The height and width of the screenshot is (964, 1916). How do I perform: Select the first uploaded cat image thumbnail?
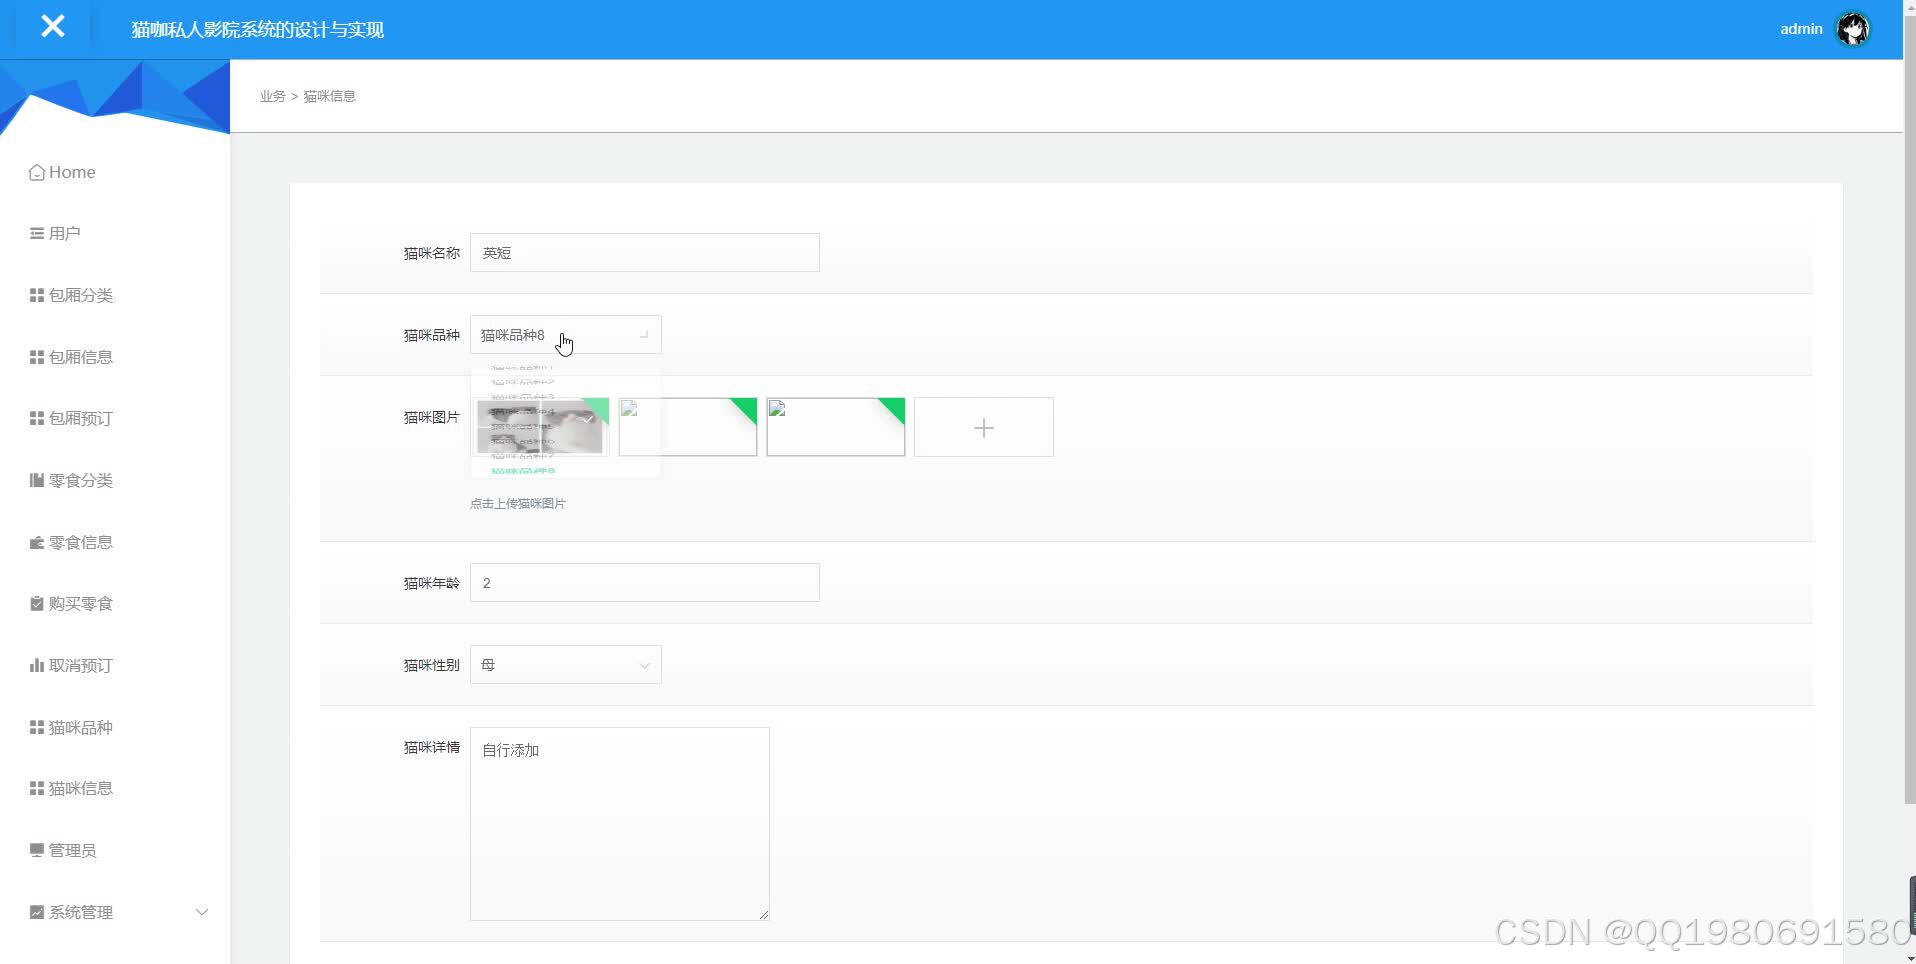pos(540,427)
